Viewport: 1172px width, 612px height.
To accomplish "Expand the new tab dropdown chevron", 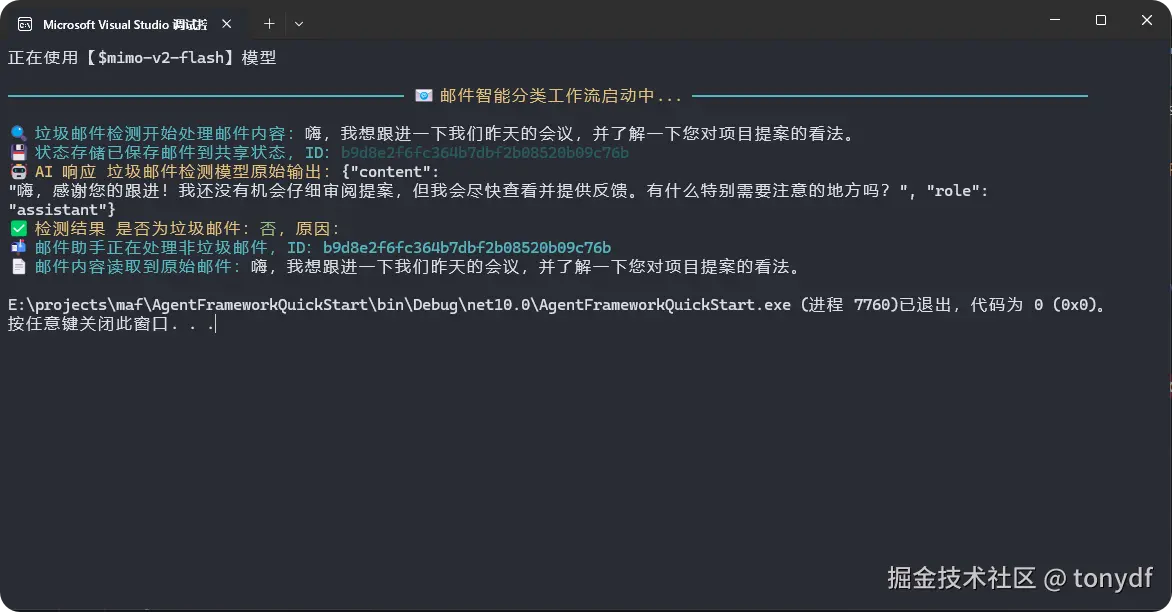I will [299, 24].
